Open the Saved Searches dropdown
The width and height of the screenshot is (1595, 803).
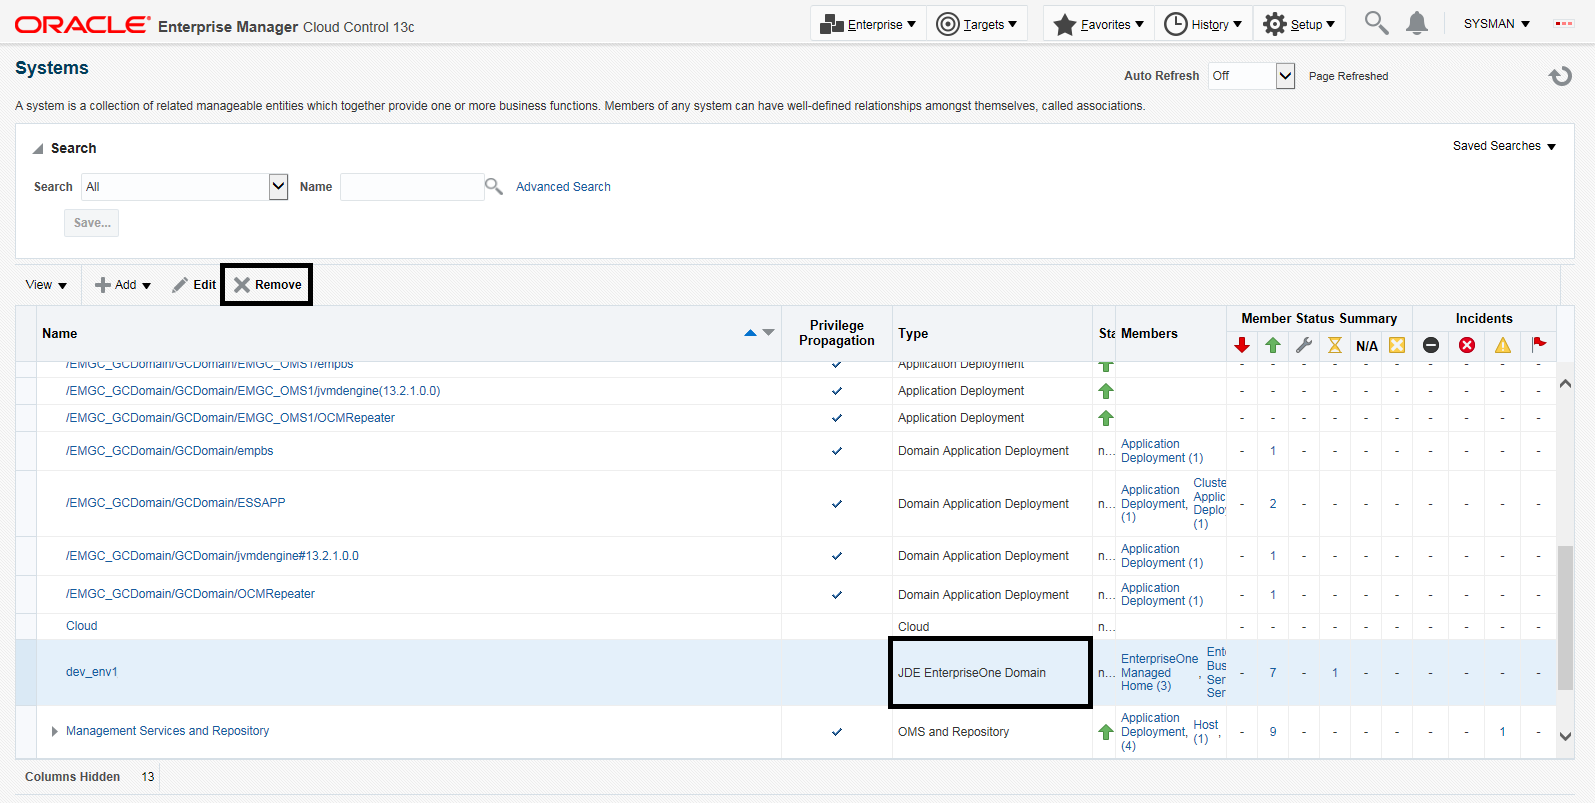(x=1504, y=146)
